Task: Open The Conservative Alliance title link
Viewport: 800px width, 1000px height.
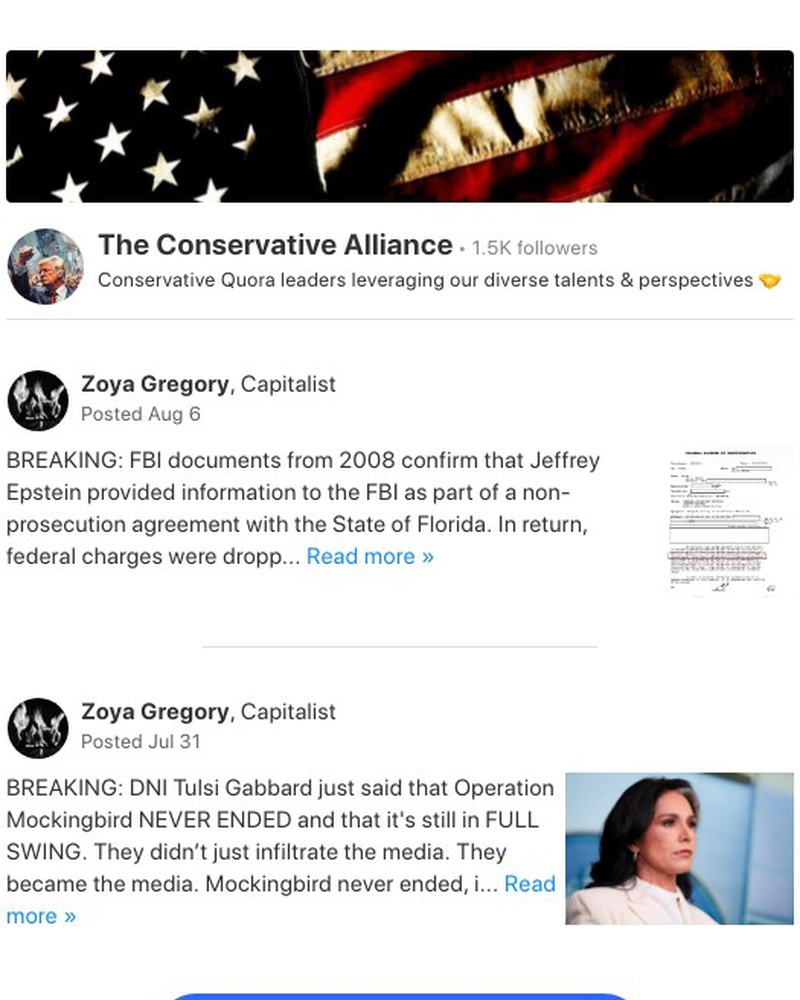Action: click(x=276, y=245)
